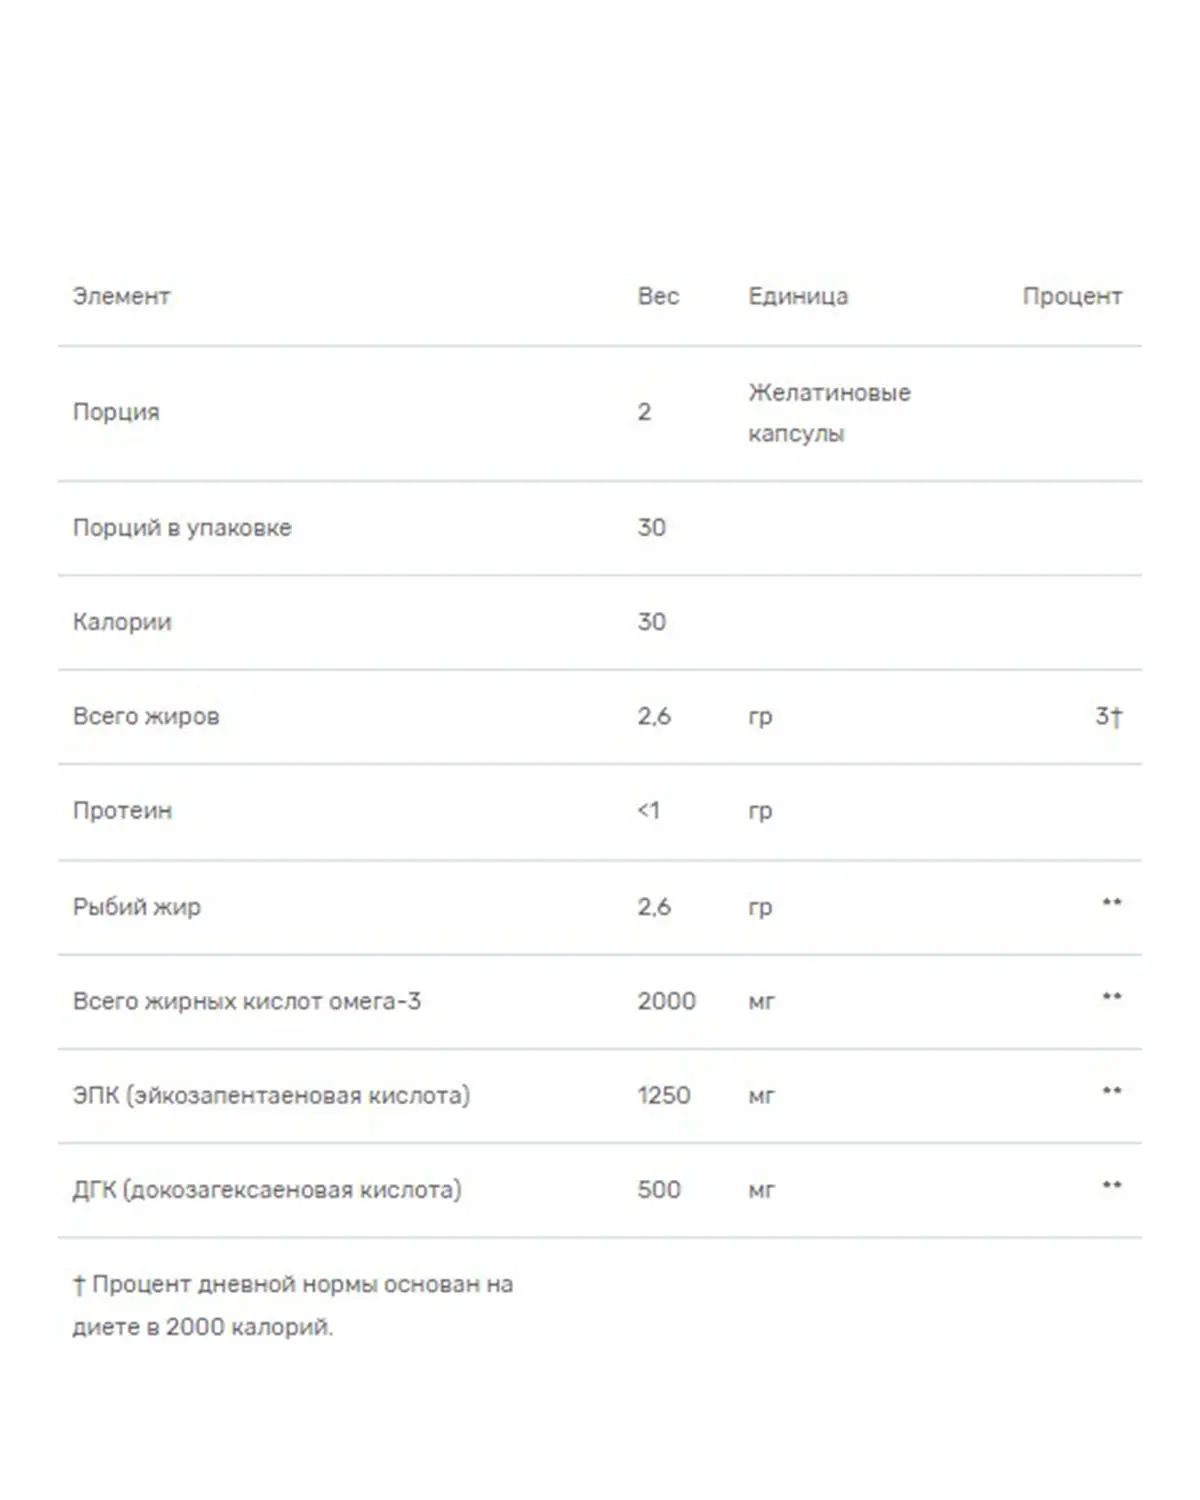Viewport: 1200px width, 1500px height.
Task: Click the "Элемент" column header
Action: click(x=121, y=296)
